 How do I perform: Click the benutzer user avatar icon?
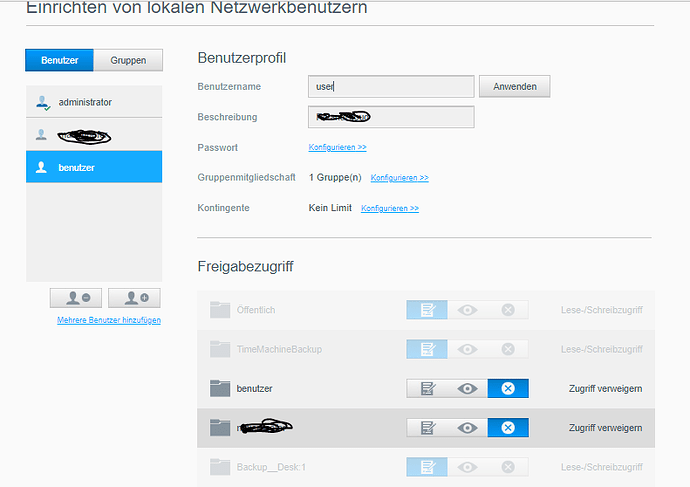pyautogui.click(x=41, y=167)
